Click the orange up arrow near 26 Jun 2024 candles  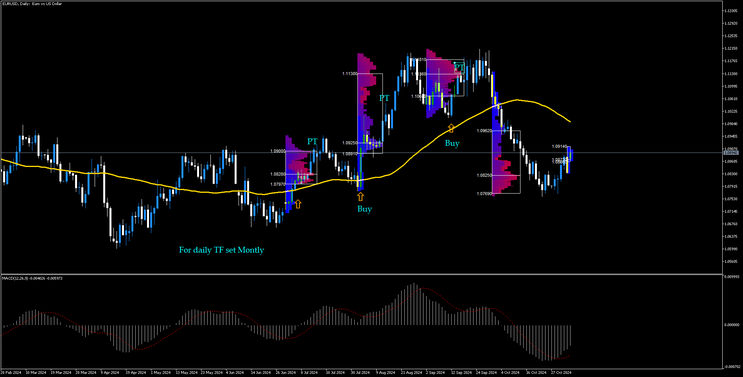(x=298, y=204)
